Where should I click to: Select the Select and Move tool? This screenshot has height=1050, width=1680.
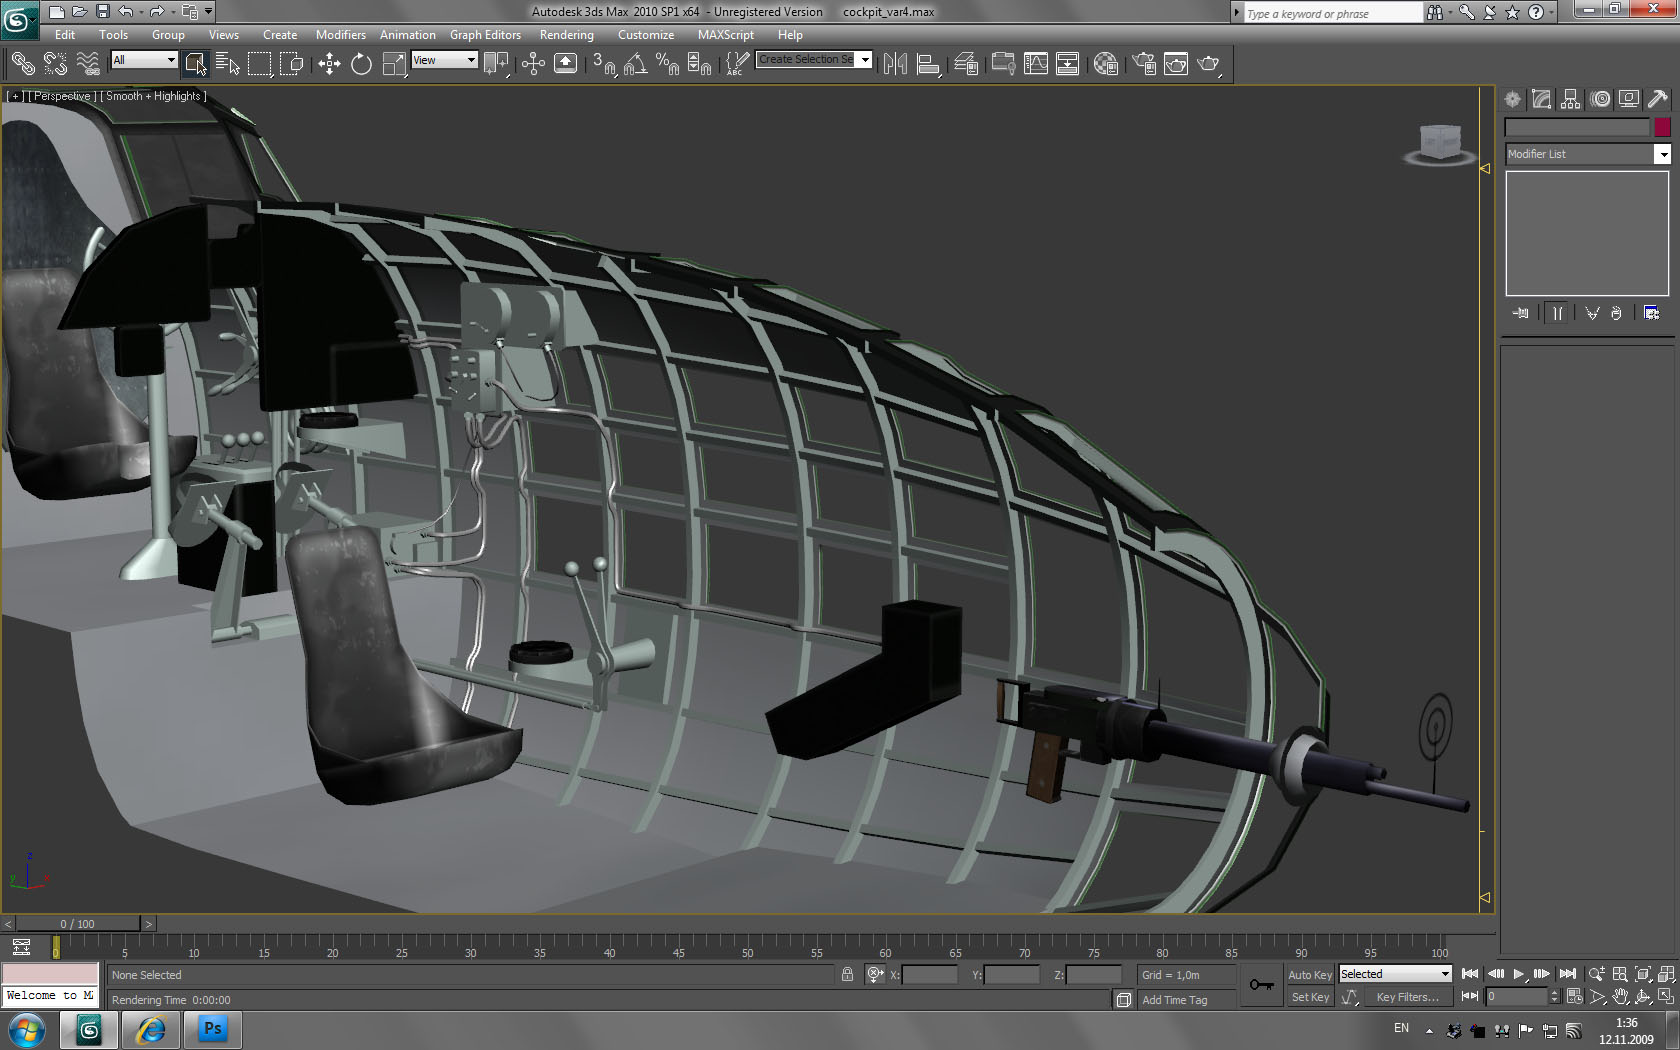(329, 64)
